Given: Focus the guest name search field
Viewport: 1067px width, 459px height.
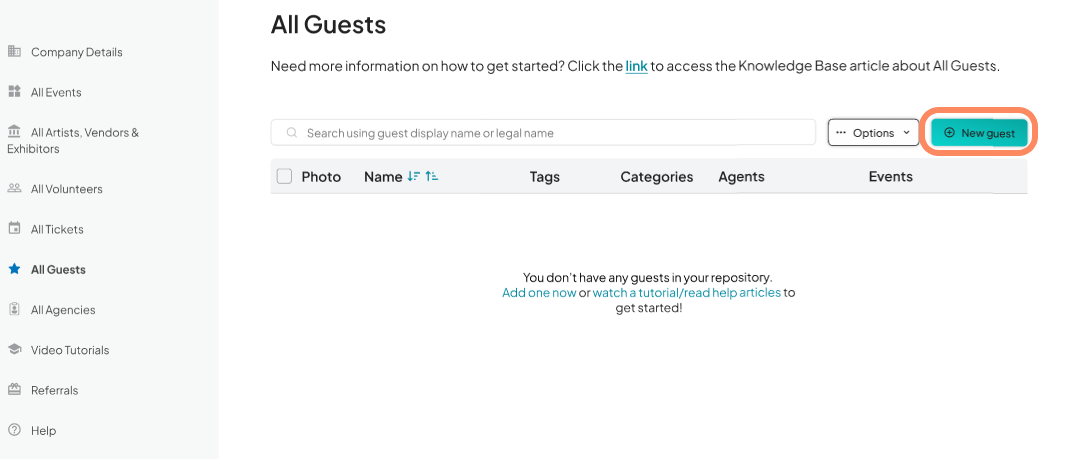Looking at the screenshot, I should (x=543, y=133).
